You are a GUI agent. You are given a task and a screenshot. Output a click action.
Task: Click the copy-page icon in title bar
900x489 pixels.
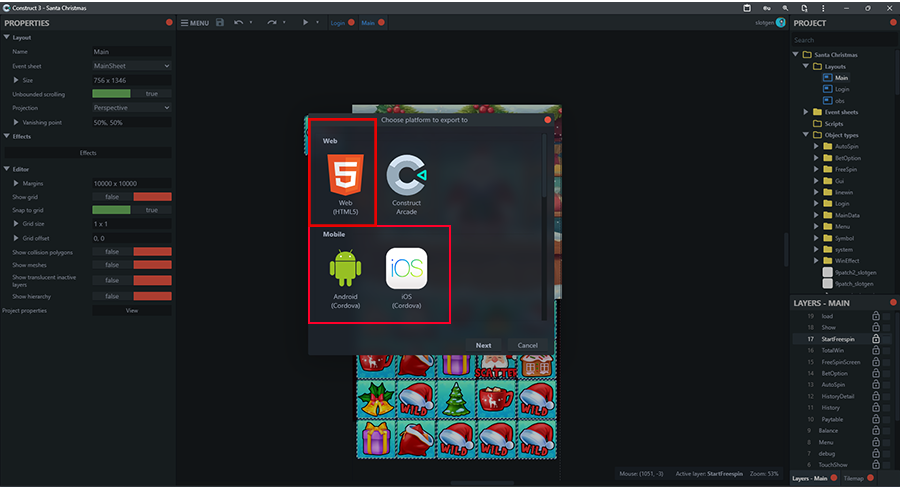point(804,8)
